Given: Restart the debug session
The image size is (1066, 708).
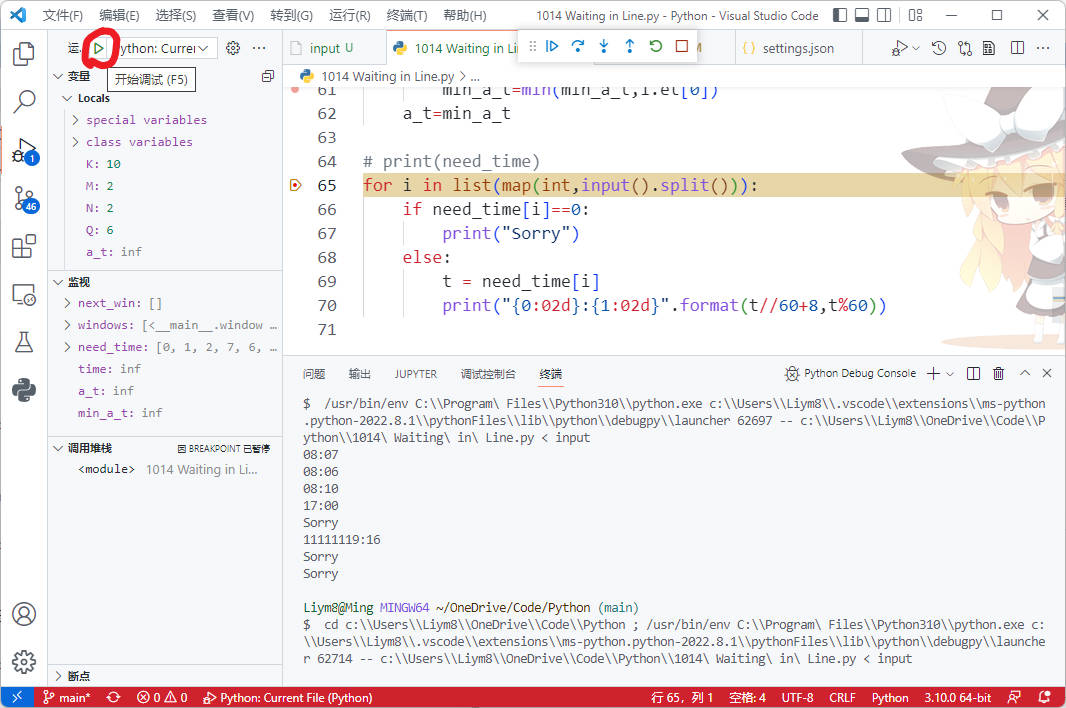Looking at the screenshot, I should pos(656,47).
